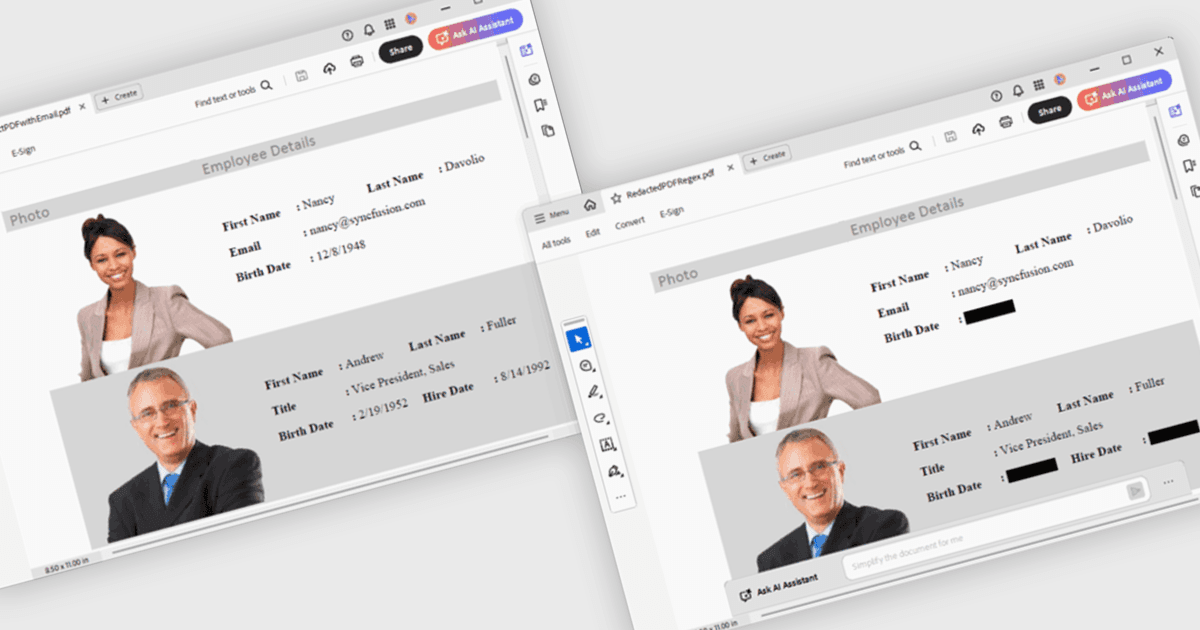Open the E-Sign tab in the left window
Viewport: 1200px width, 630px height.
(23, 152)
